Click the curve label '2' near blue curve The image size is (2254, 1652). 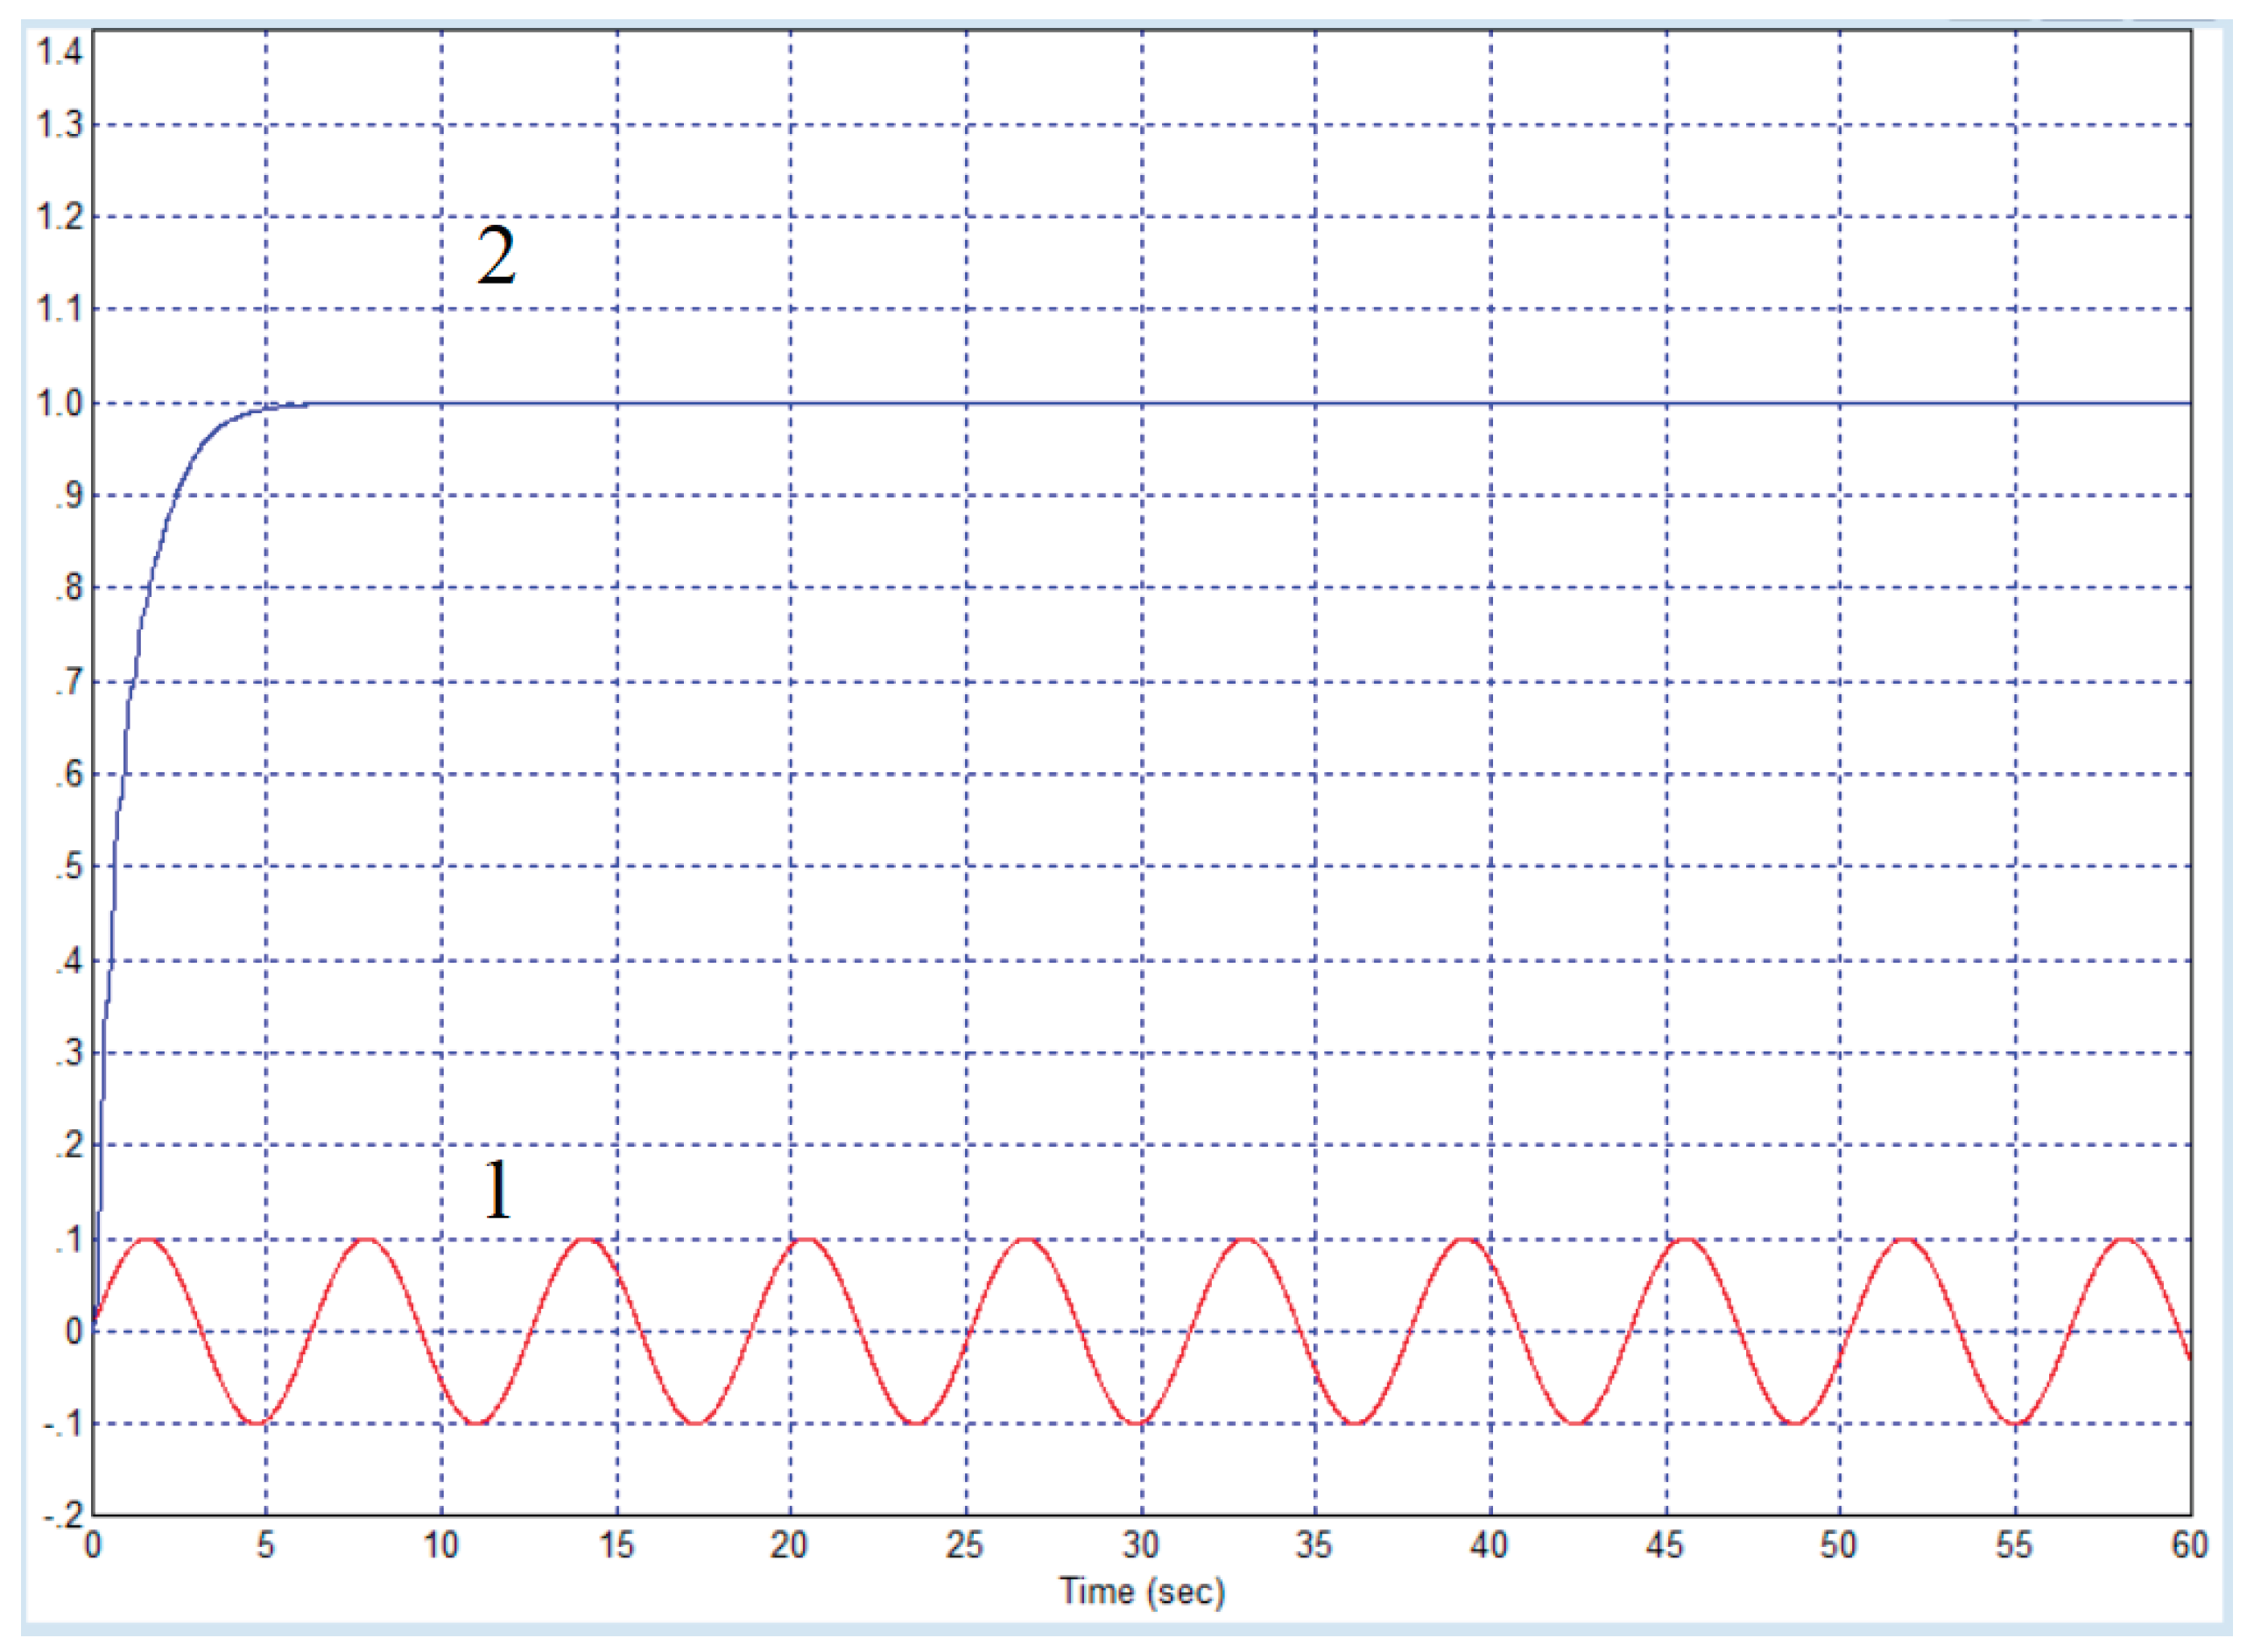[x=496, y=255]
